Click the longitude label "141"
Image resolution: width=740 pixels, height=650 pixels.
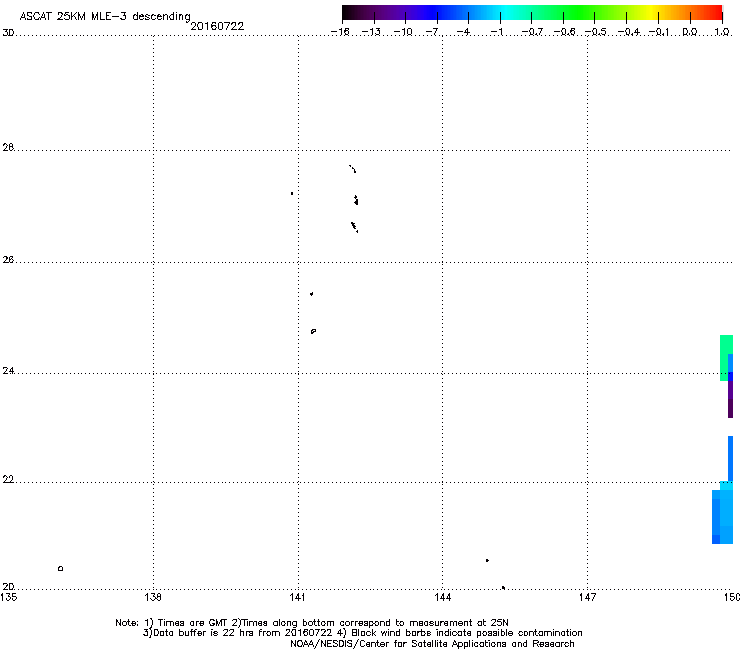(x=297, y=597)
